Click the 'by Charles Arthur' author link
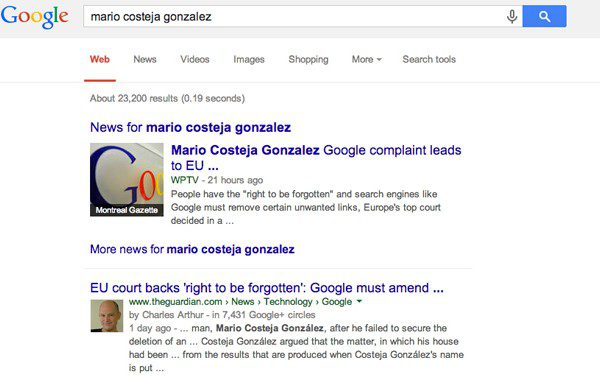This screenshot has height=380, width=600. tap(166, 315)
